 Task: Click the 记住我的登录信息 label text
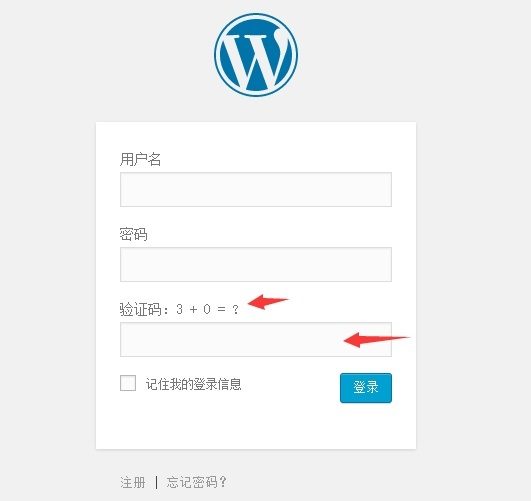click(193, 384)
